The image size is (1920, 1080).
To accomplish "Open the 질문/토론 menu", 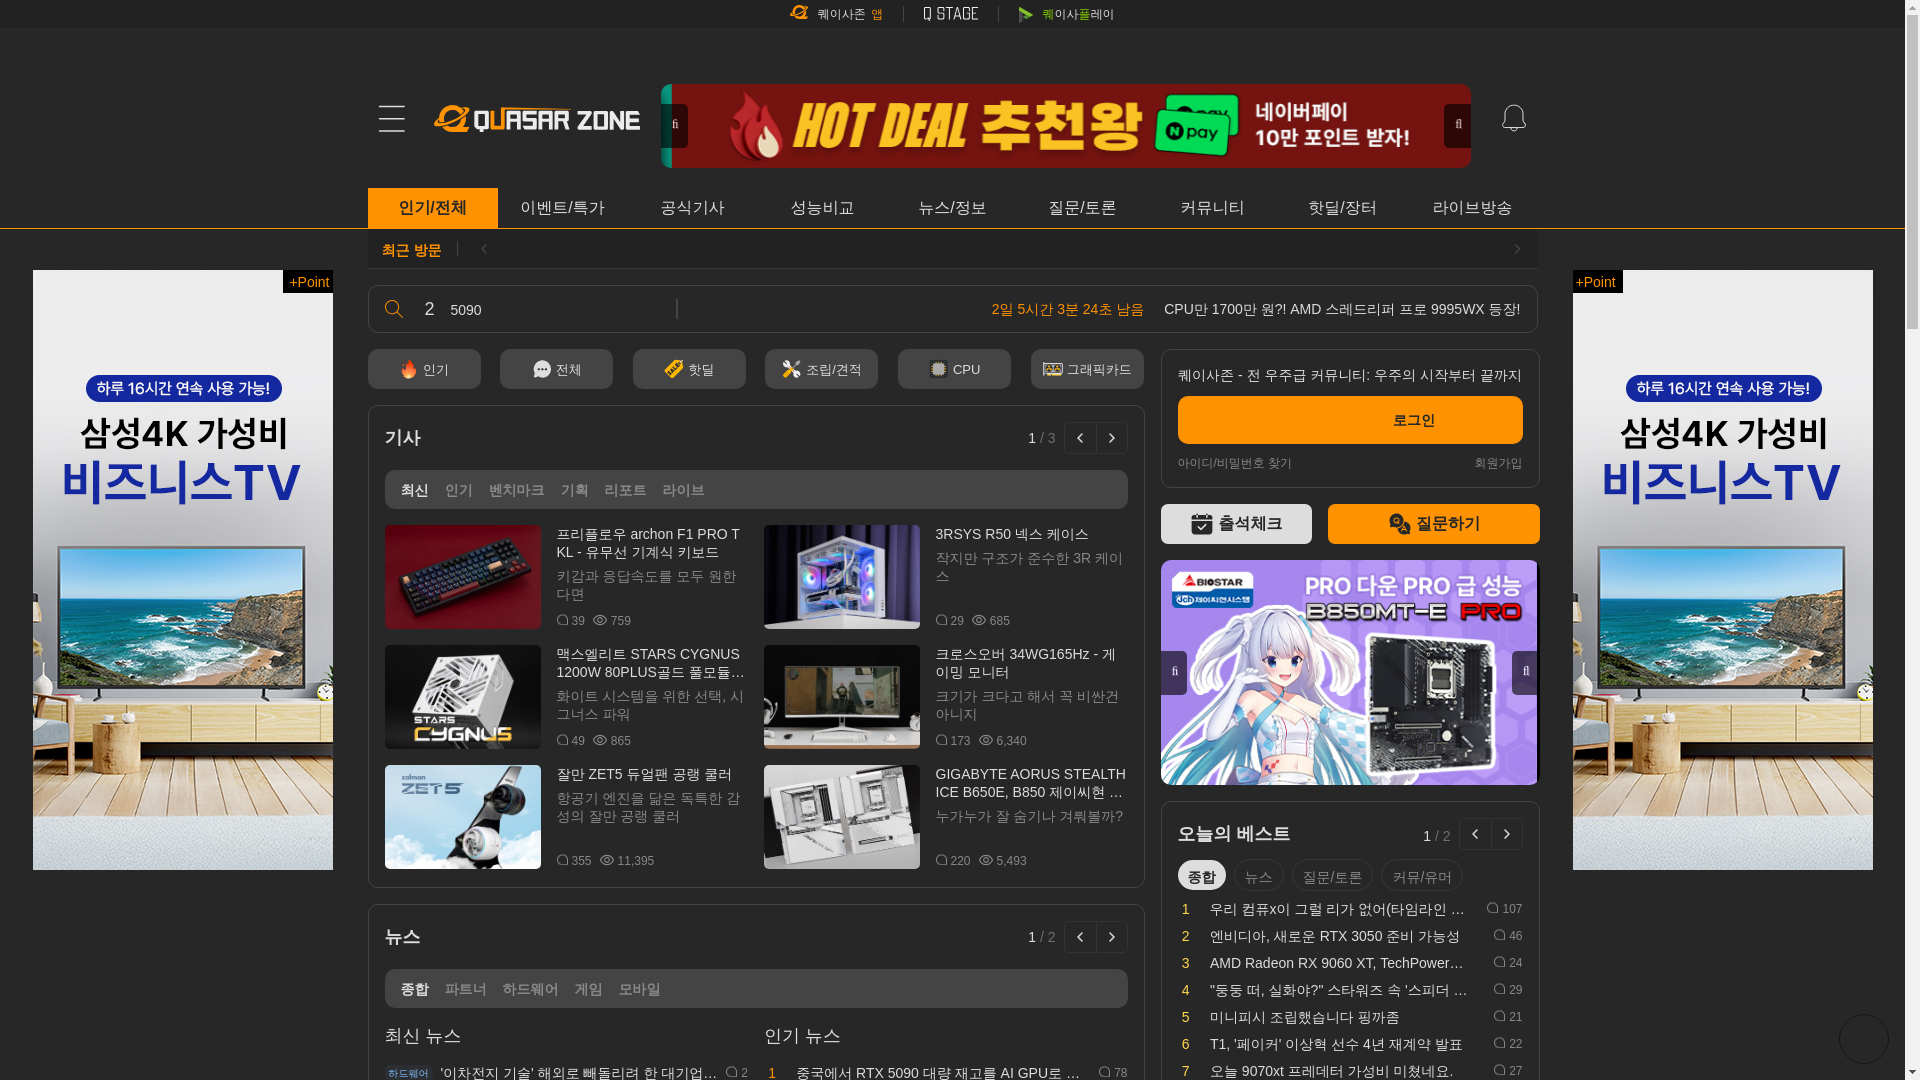I will point(1082,208).
